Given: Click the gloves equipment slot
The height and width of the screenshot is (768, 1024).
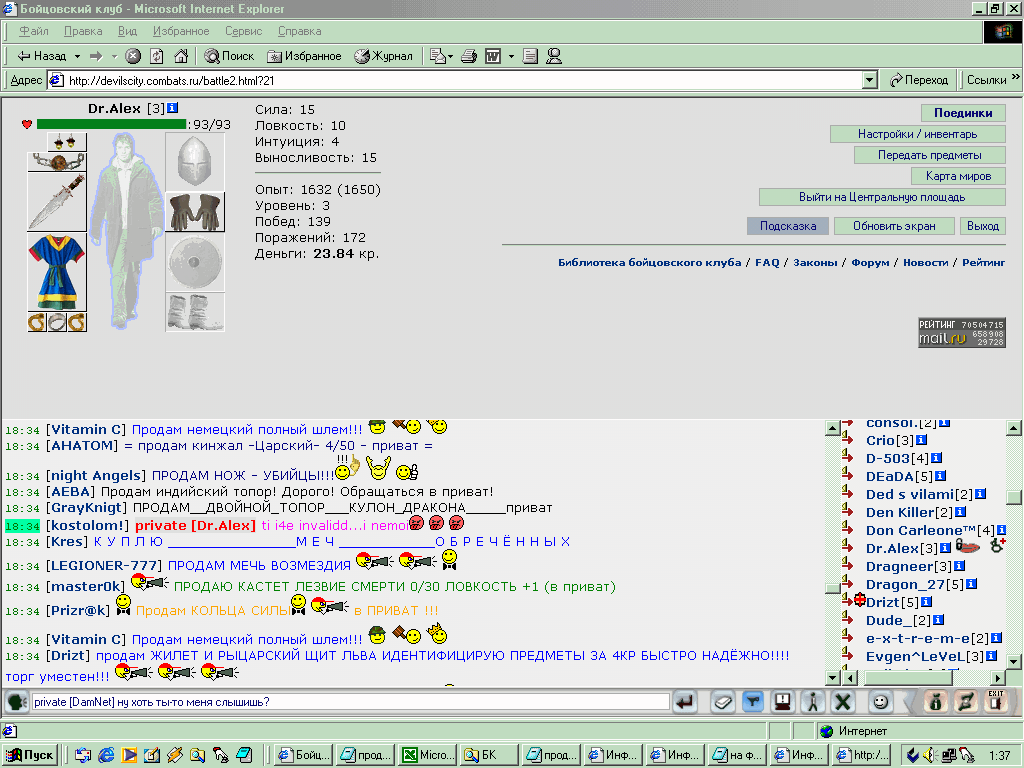Looking at the screenshot, I should click(x=195, y=212).
